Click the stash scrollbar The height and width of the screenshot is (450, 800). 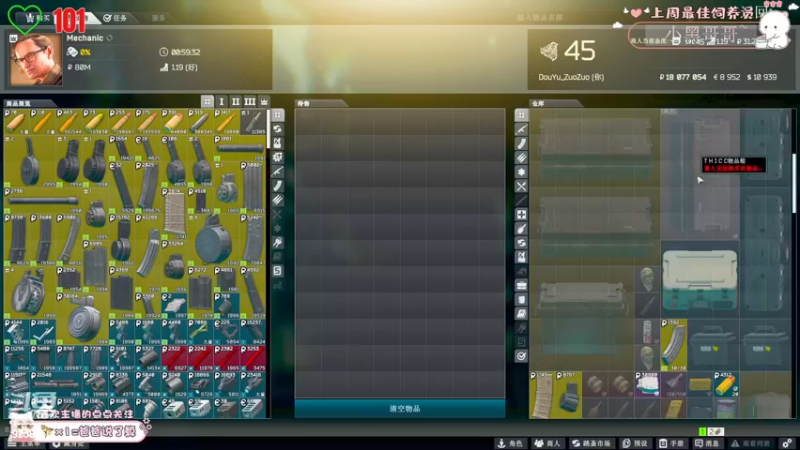click(x=794, y=184)
